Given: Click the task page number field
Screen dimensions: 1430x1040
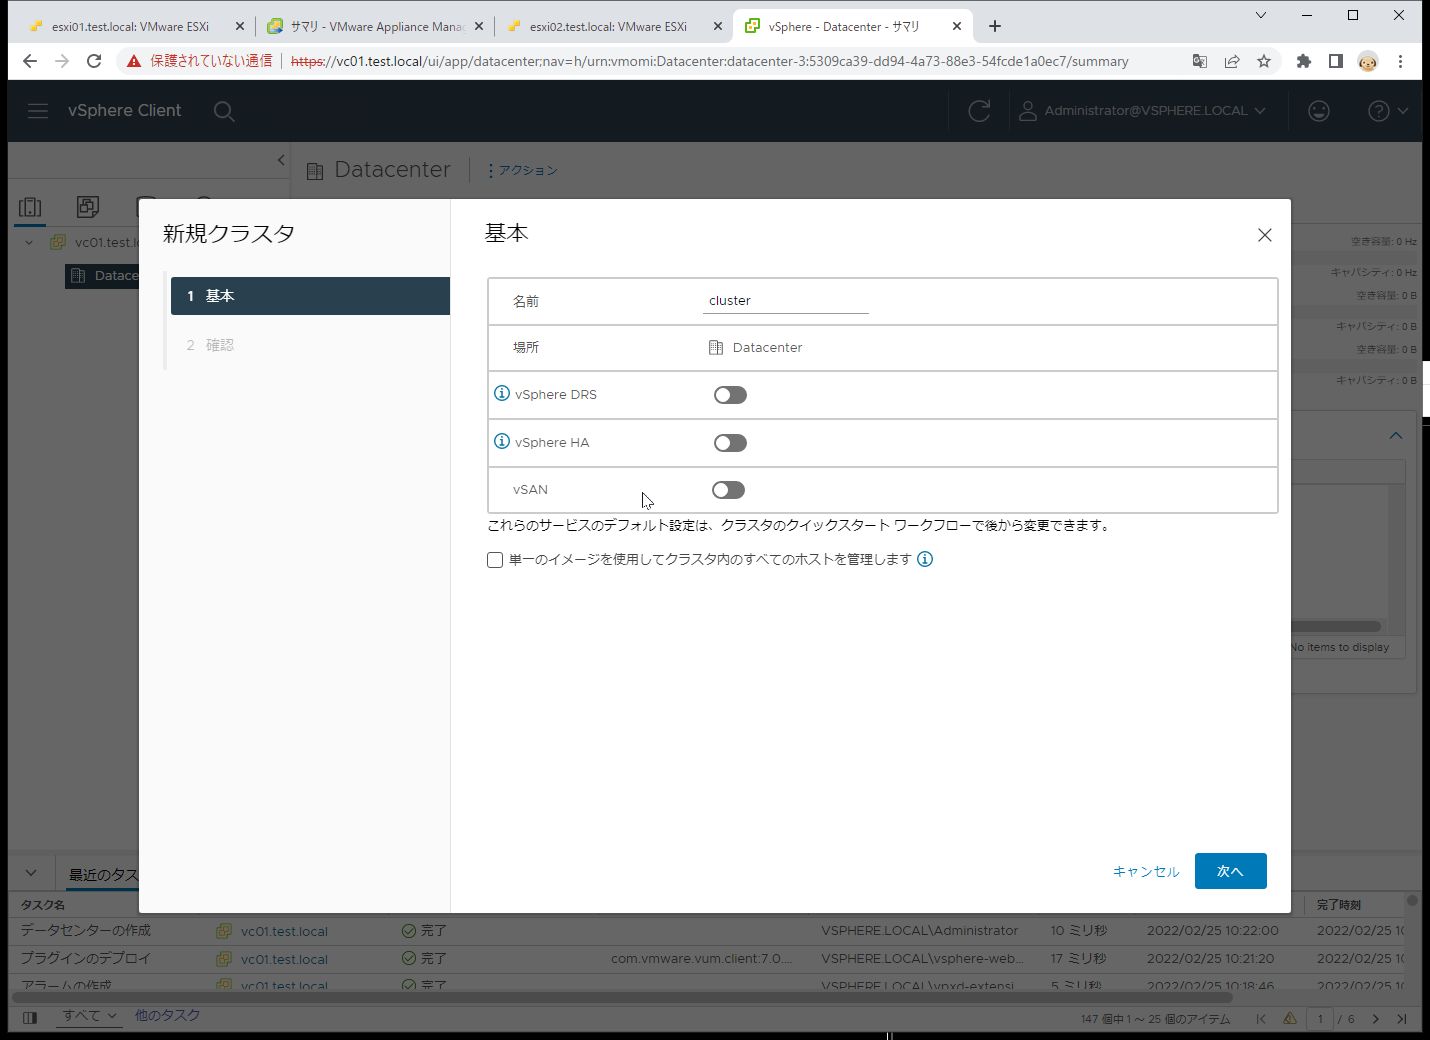Looking at the screenshot, I should [x=1320, y=1019].
